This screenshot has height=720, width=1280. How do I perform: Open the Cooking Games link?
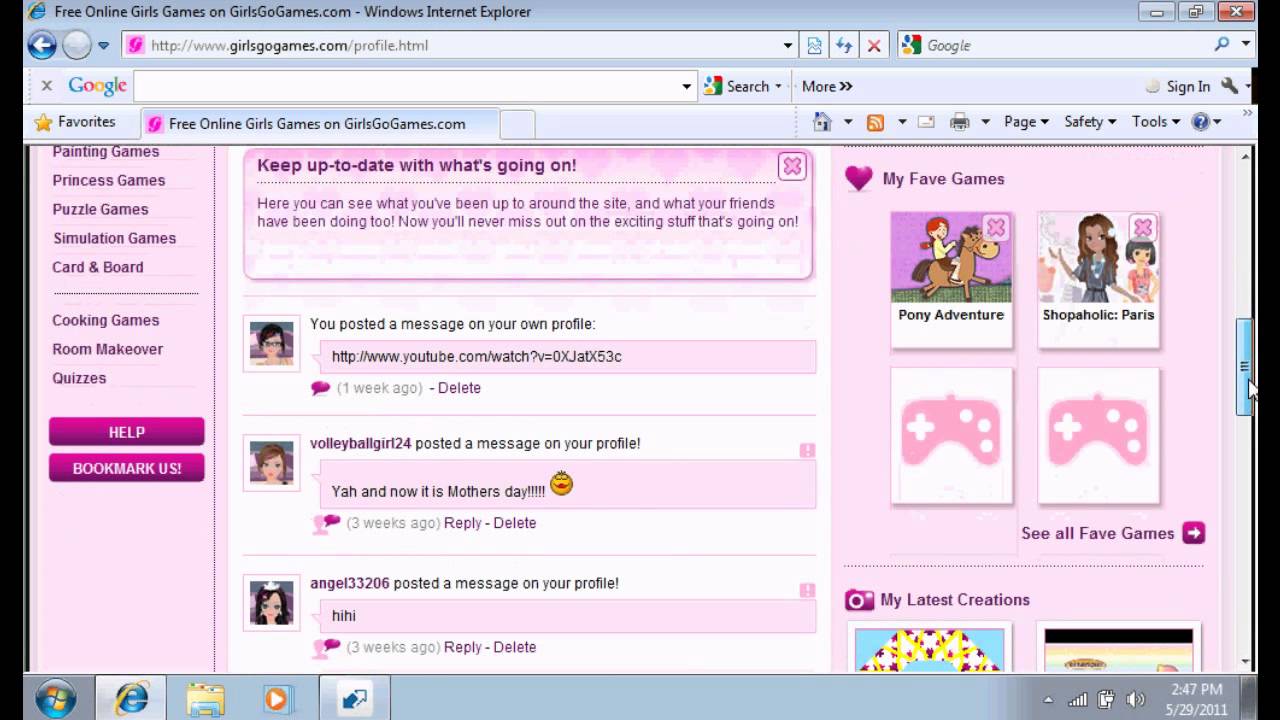[x=106, y=320]
